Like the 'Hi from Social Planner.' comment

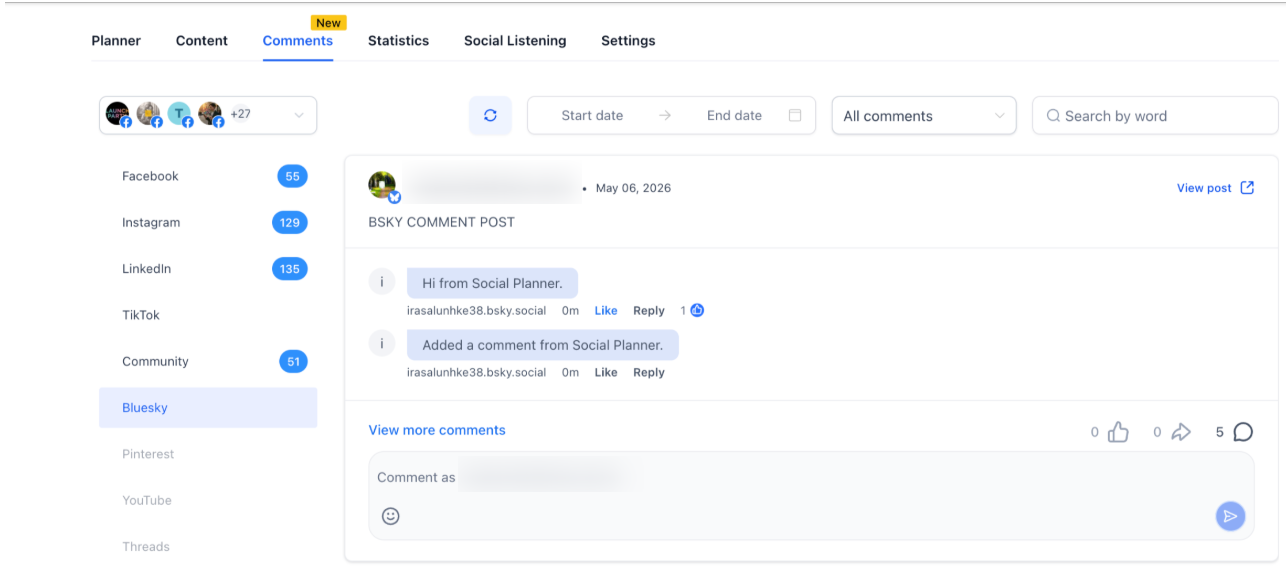(x=606, y=311)
